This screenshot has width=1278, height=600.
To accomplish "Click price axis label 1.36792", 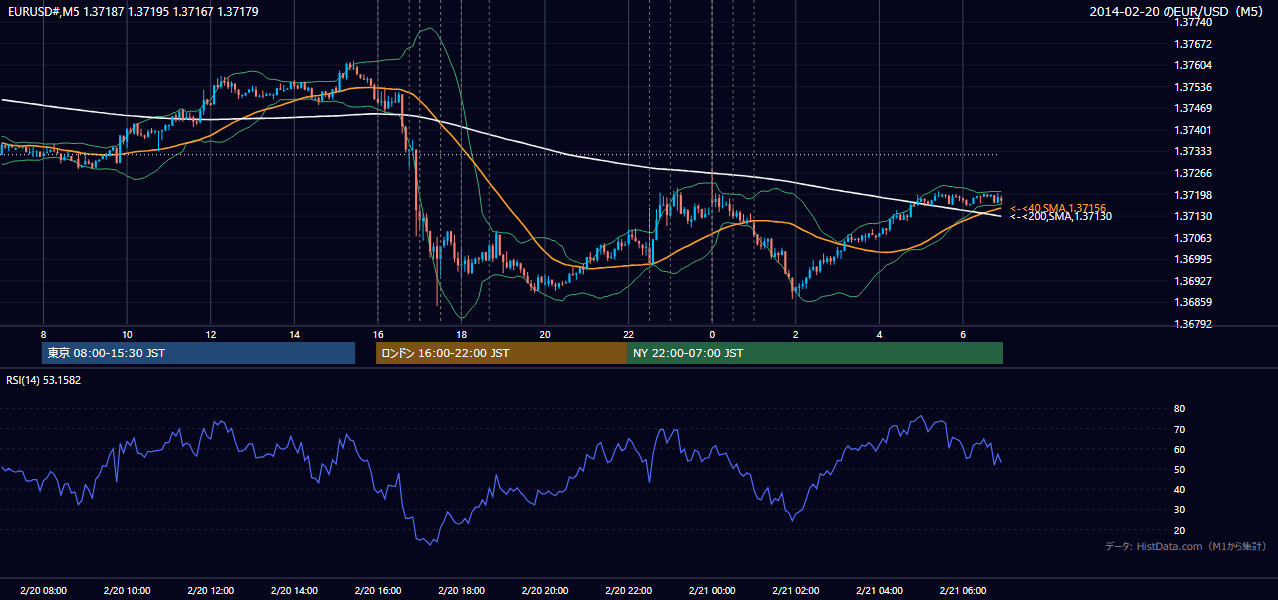I will 1193,324.
